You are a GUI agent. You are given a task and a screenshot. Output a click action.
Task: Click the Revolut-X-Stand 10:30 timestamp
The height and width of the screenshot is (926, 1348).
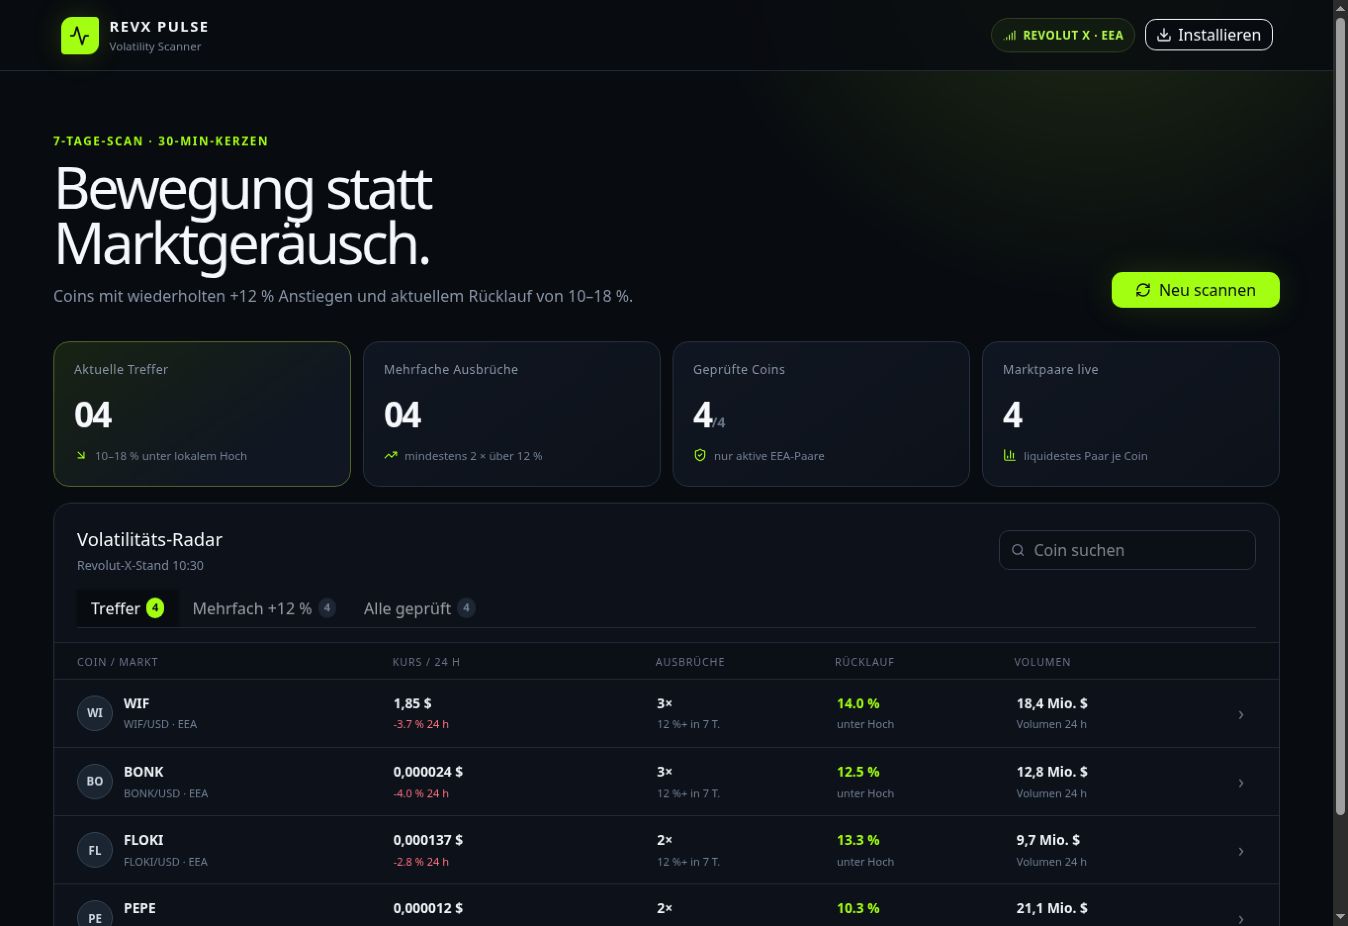[x=140, y=566]
